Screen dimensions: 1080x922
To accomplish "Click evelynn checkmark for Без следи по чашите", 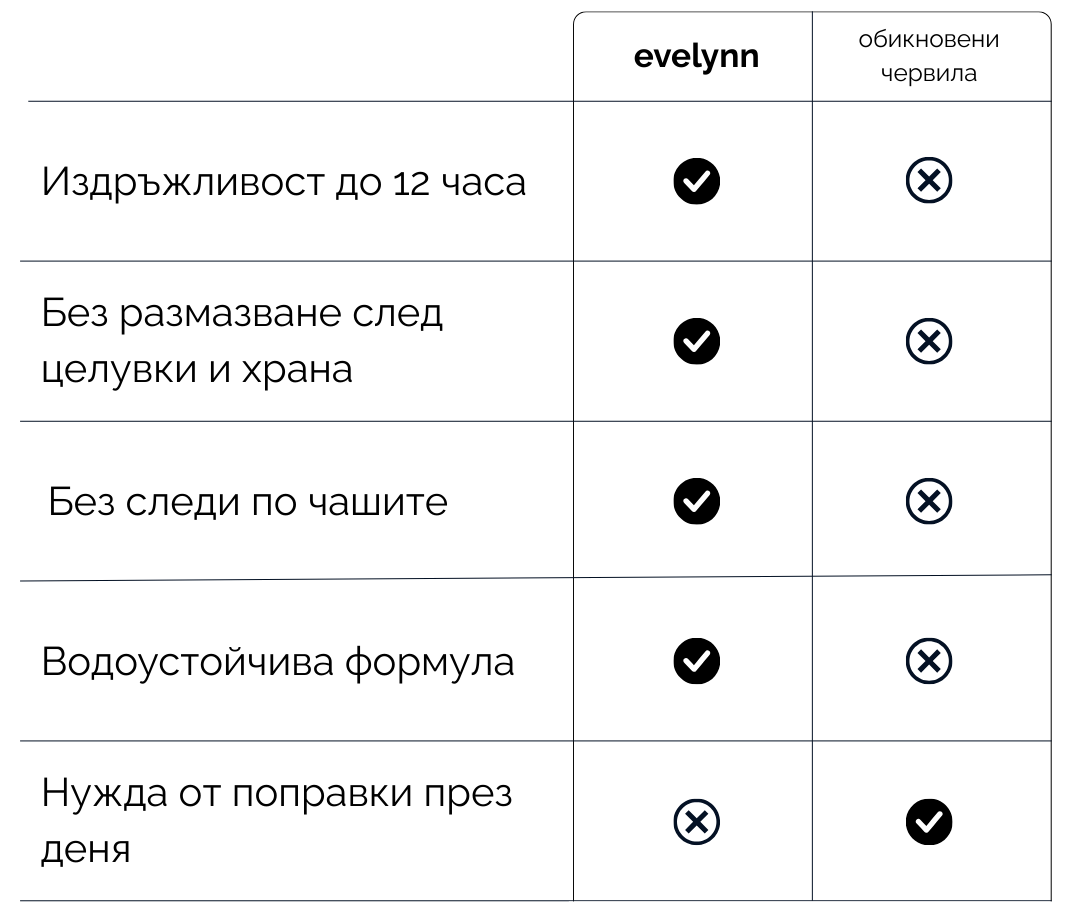I will point(696,501).
